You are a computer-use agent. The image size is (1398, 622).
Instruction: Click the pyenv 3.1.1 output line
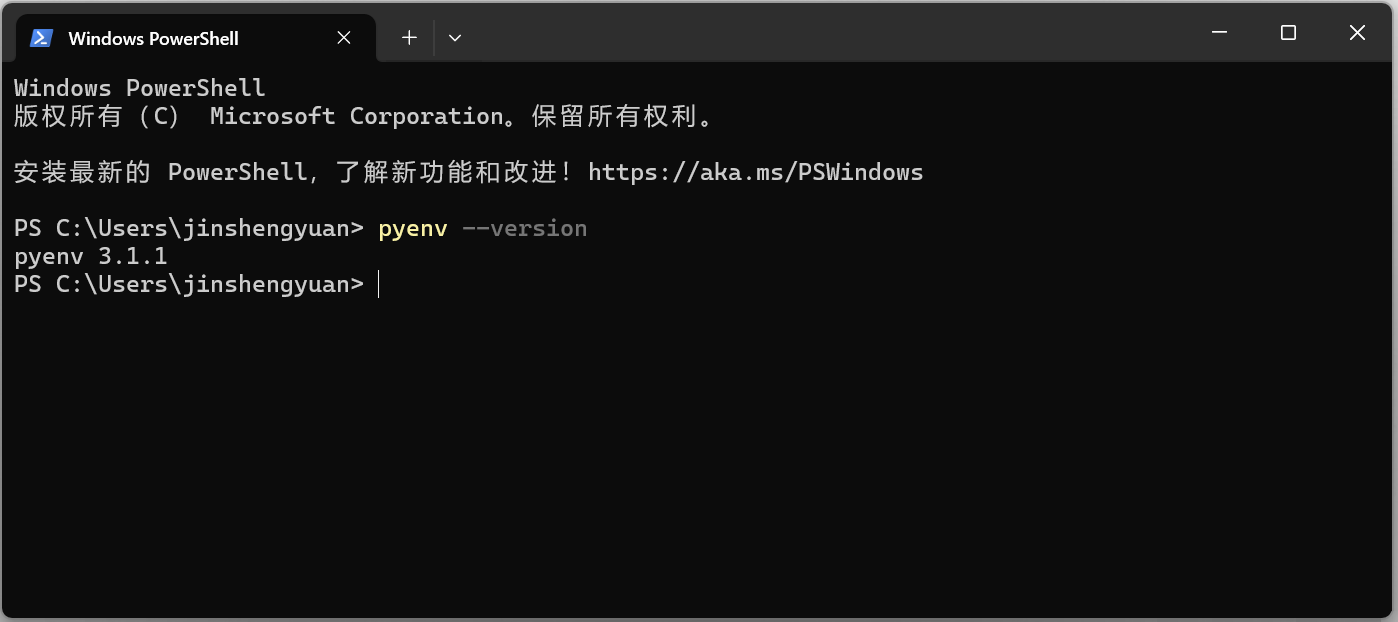[x=91, y=257]
